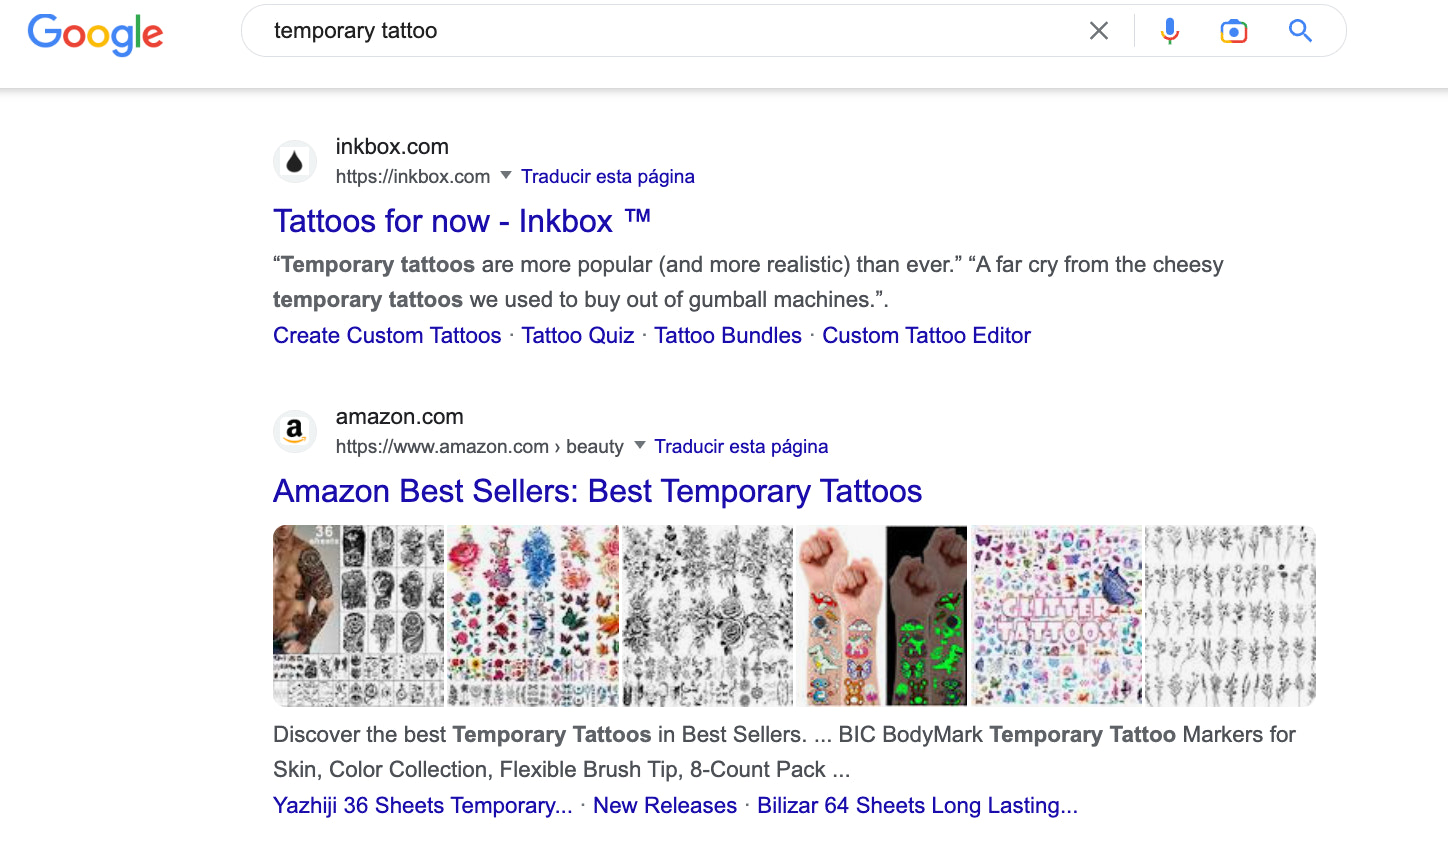Click the glitter tattoos thumbnail image

coord(1056,616)
